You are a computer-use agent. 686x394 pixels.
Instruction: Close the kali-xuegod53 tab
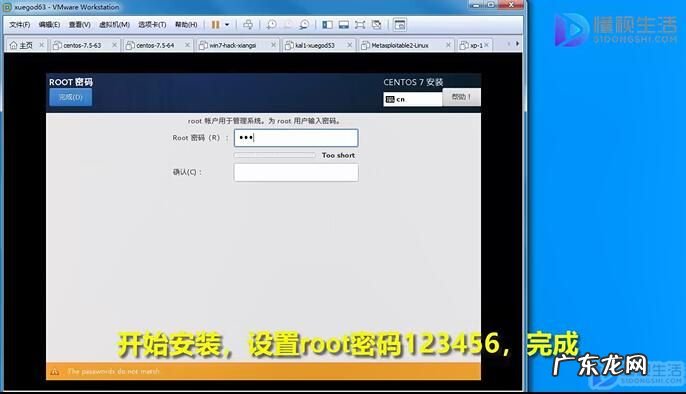(350, 45)
